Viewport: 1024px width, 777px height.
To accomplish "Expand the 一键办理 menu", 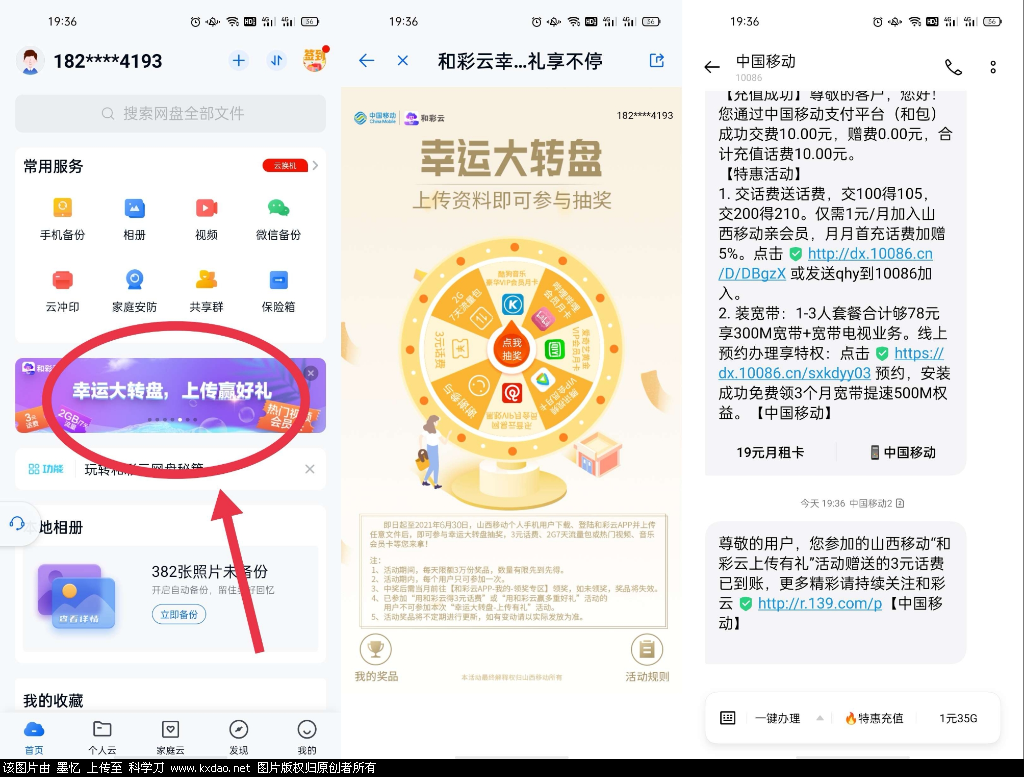I will tap(789, 718).
